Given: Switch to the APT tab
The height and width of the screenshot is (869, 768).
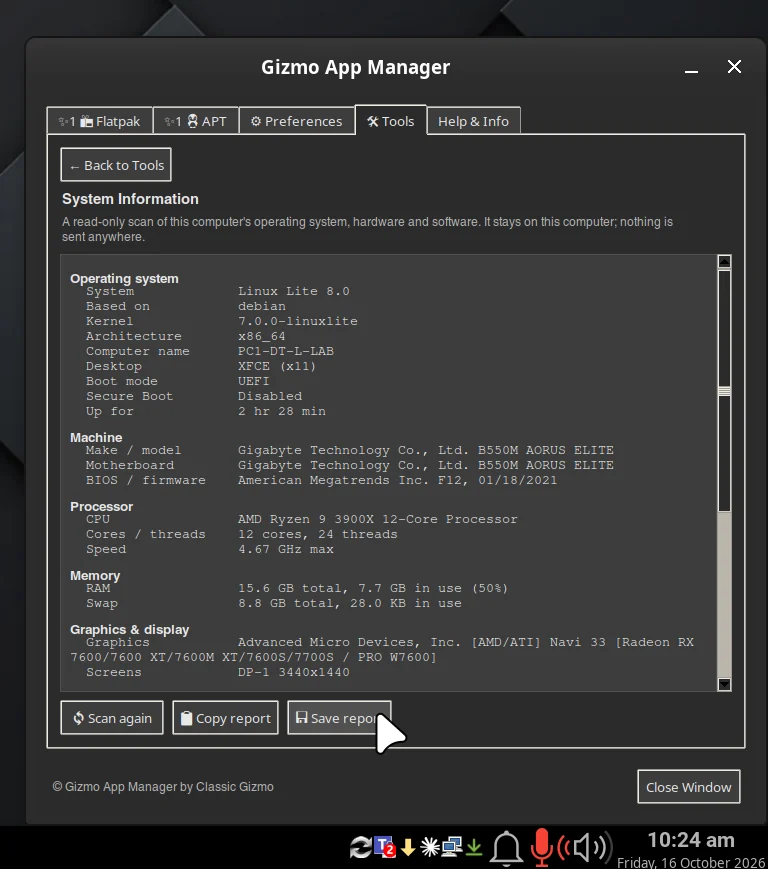Looking at the screenshot, I should pos(196,121).
